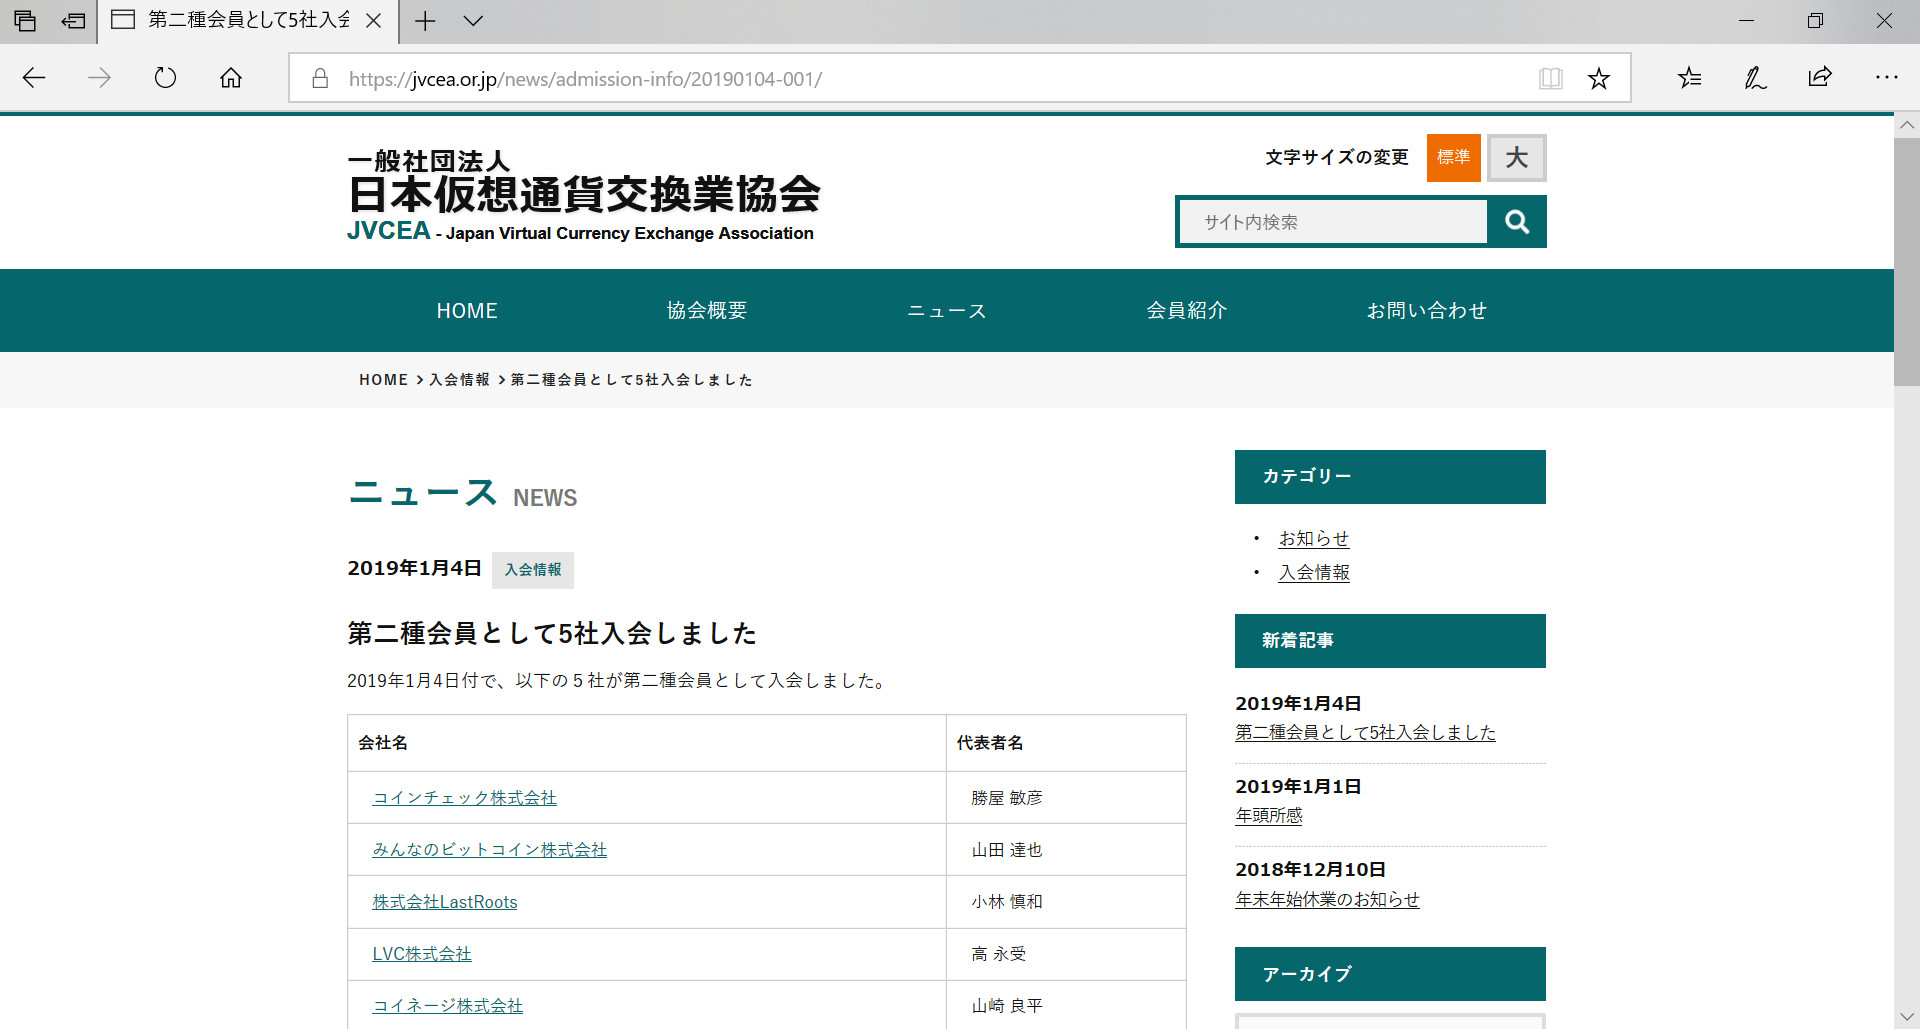The image size is (1920, 1029).
Task: Open HOME in the navigation menu
Action: [x=467, y=311]
